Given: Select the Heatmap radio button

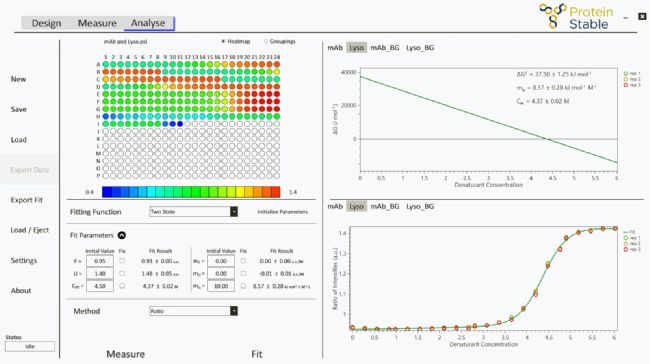Looking at the screenshot, I should 223,41.
